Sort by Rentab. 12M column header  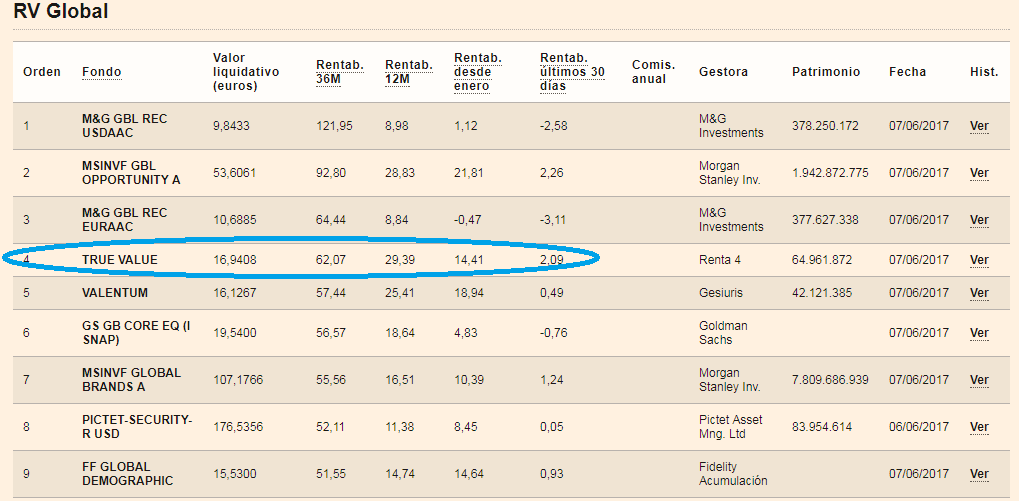pos(409,72)
